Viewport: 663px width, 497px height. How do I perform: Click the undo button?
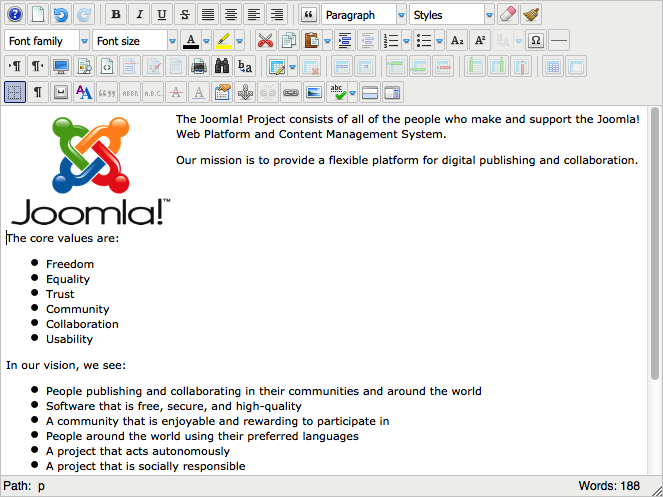coord(61,15)
